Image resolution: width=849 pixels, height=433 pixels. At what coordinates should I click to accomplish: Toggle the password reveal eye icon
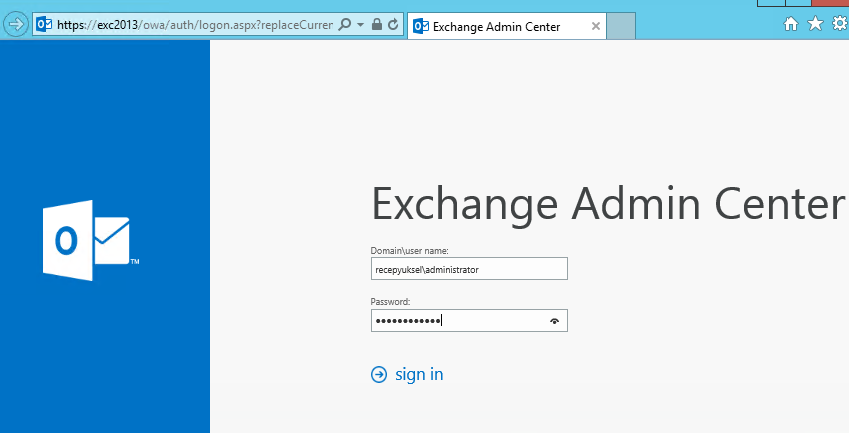tap(554, 321)
